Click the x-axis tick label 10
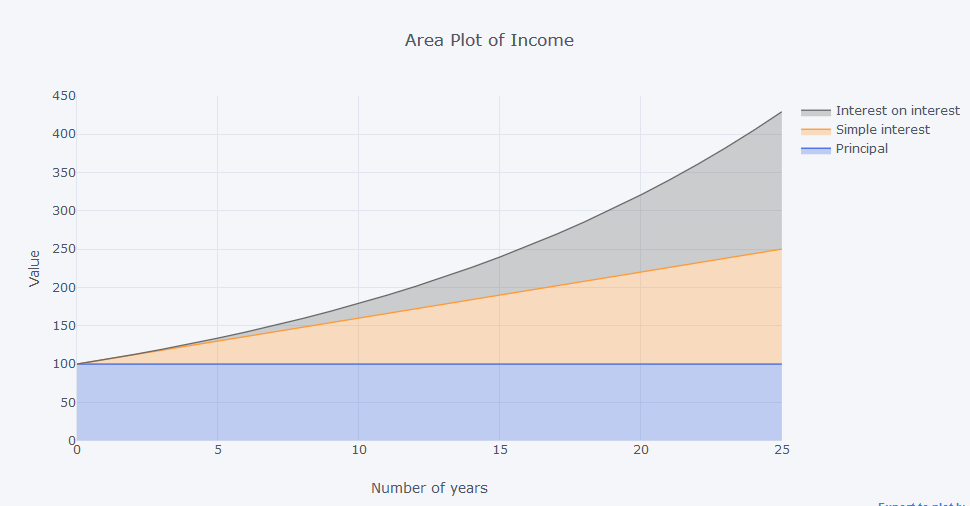Image resolution: width=970 pixels, height=506 pixels. (359, 450)
